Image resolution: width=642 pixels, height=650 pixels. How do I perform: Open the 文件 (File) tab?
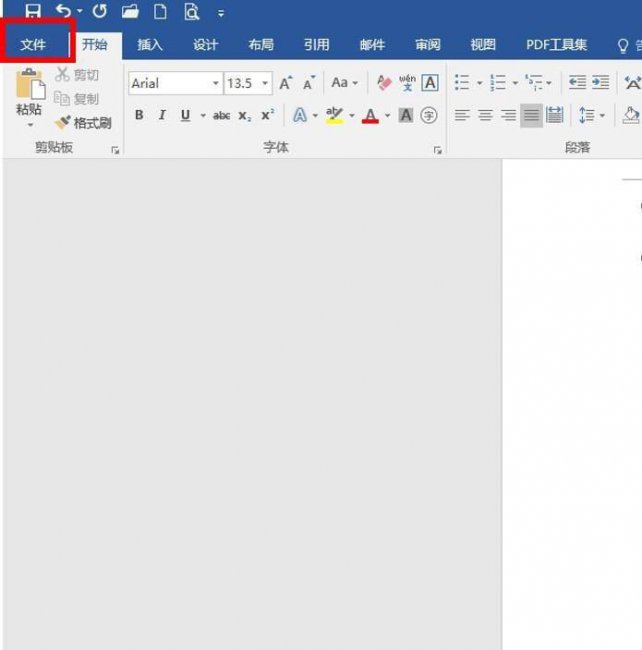click(x=33, y=44)
